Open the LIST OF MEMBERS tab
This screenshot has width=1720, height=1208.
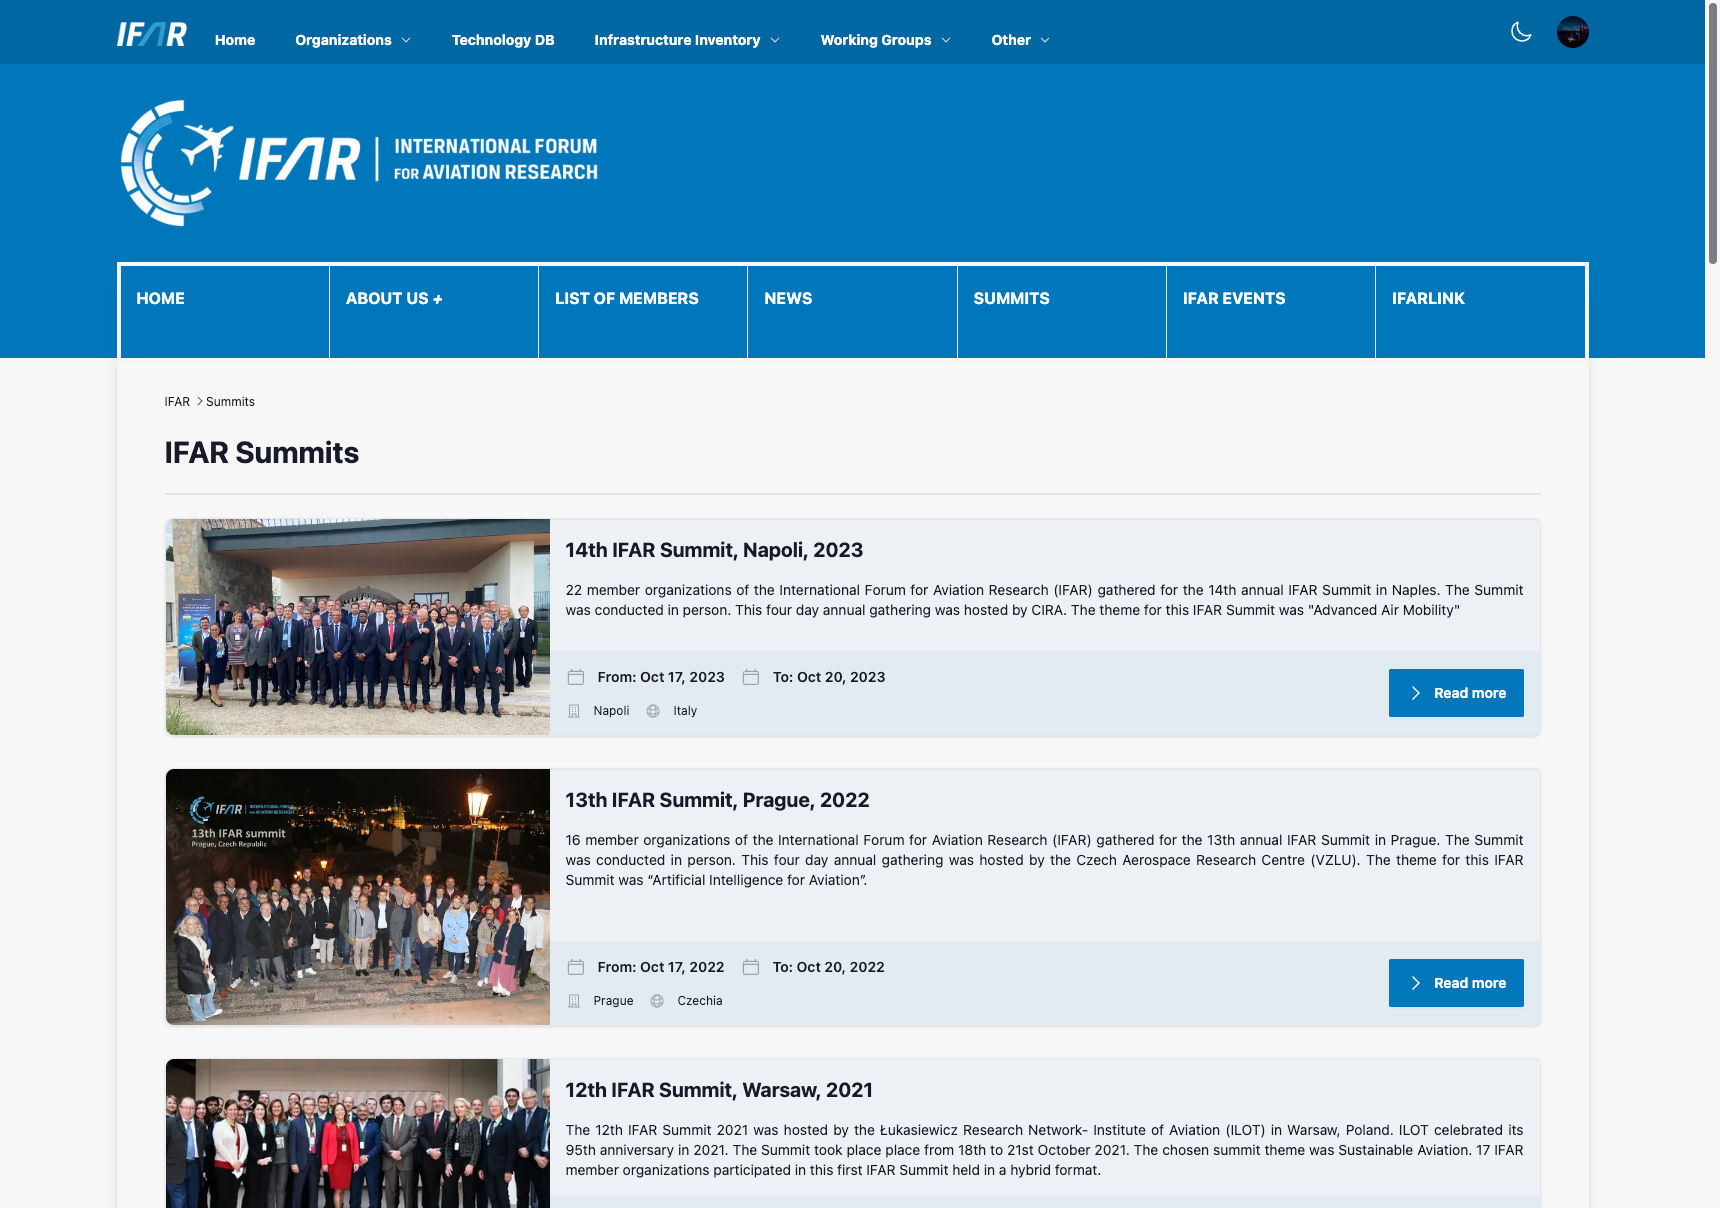point(643,311)
